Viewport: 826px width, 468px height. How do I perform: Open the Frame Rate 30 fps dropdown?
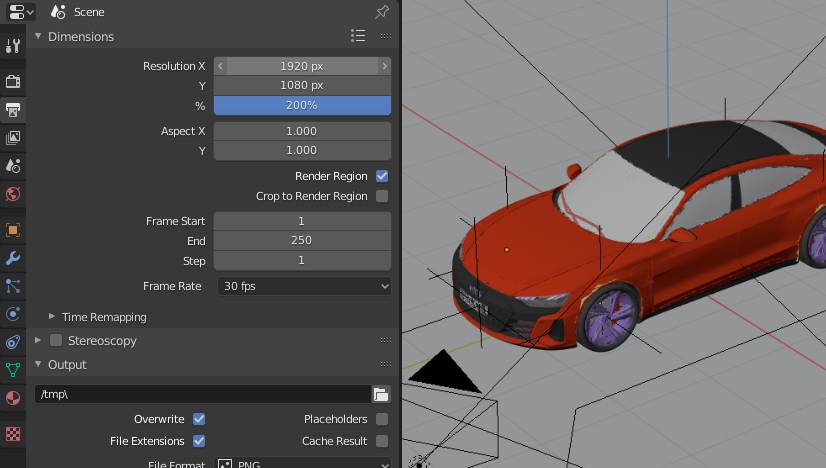click(304, 286)
